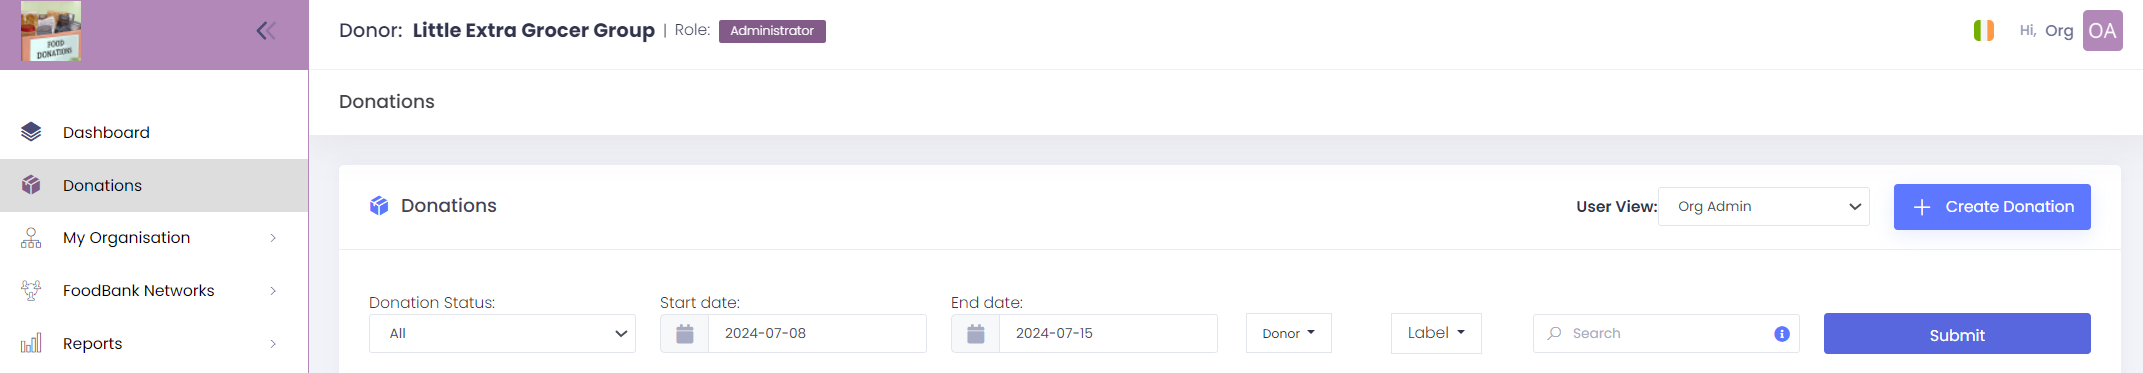Viewport: 2143px width, 373px height.
Task: Open the Donor filter dropdown
Action: pos(1289,334)
